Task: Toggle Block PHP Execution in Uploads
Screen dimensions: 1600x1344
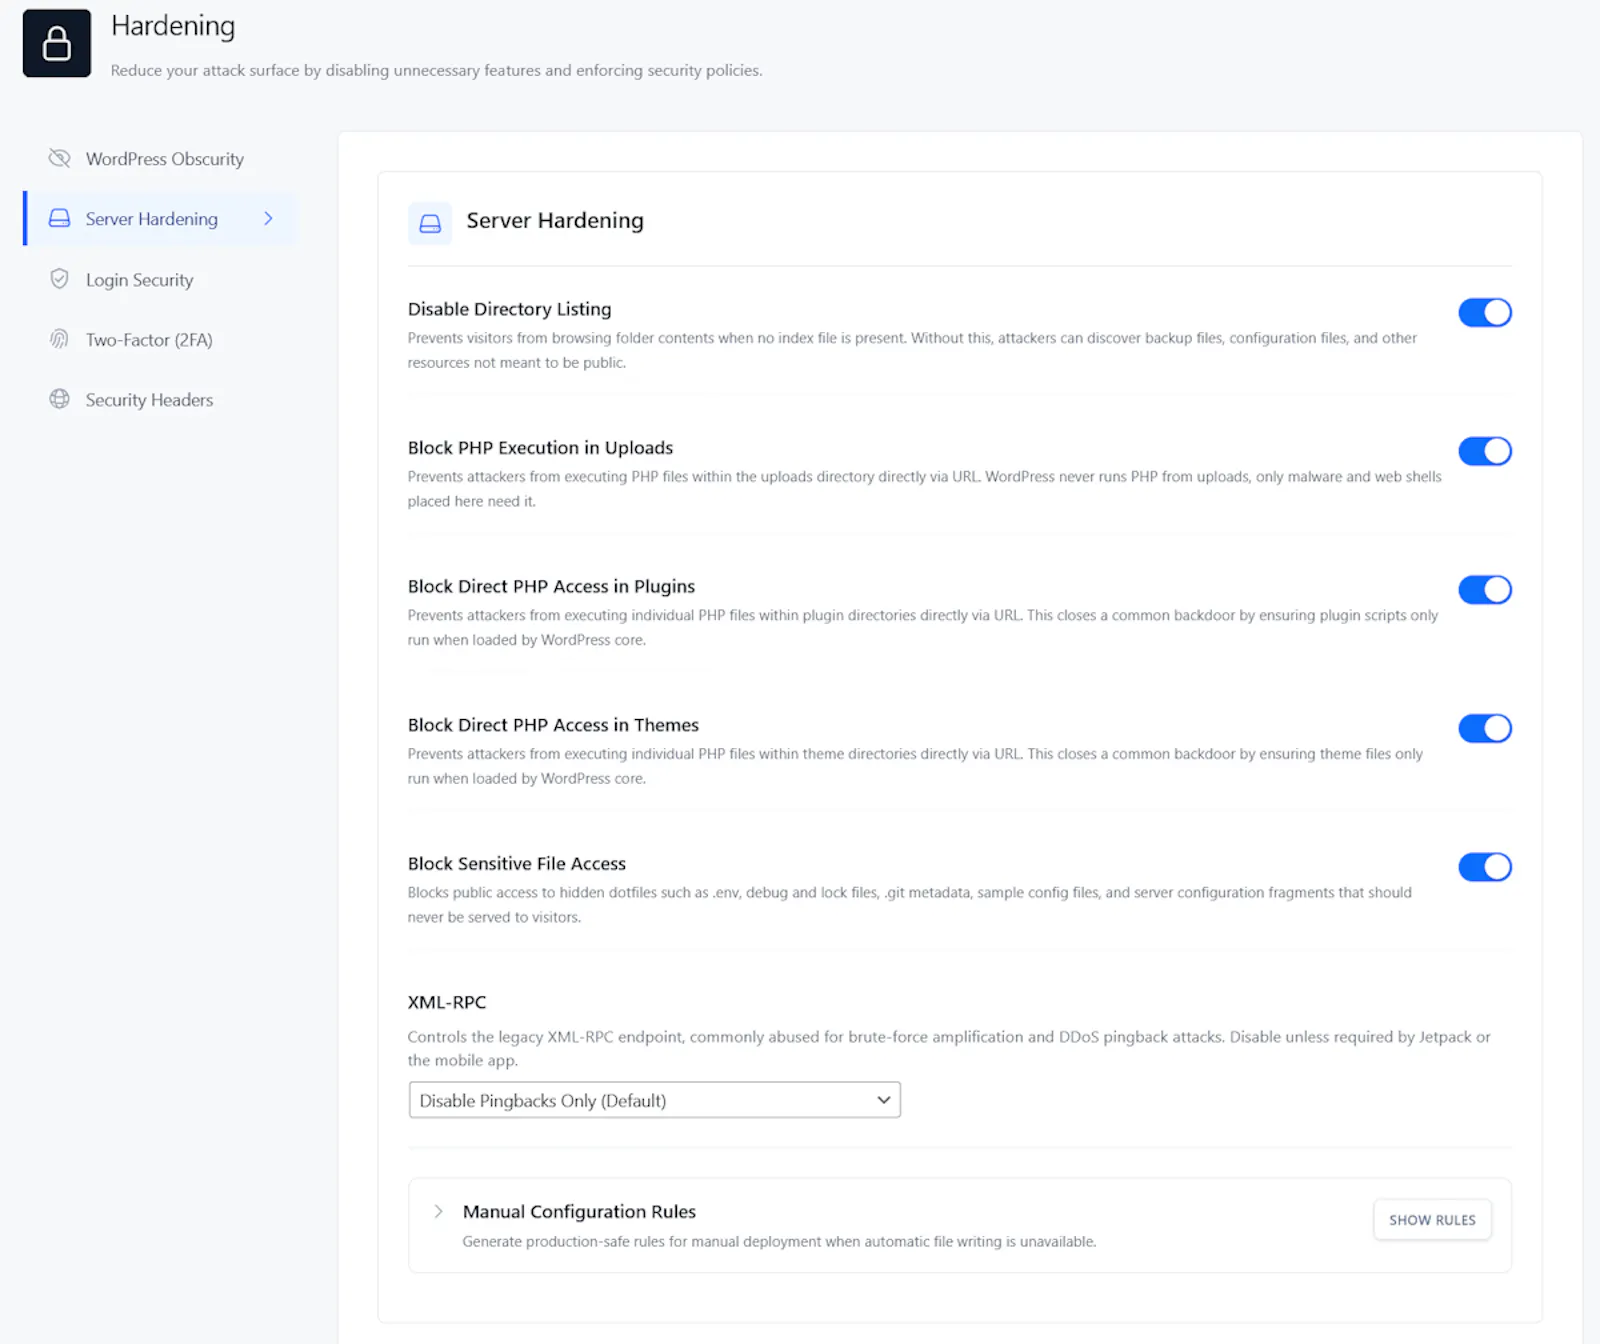Action: (x=1485, y=451)
